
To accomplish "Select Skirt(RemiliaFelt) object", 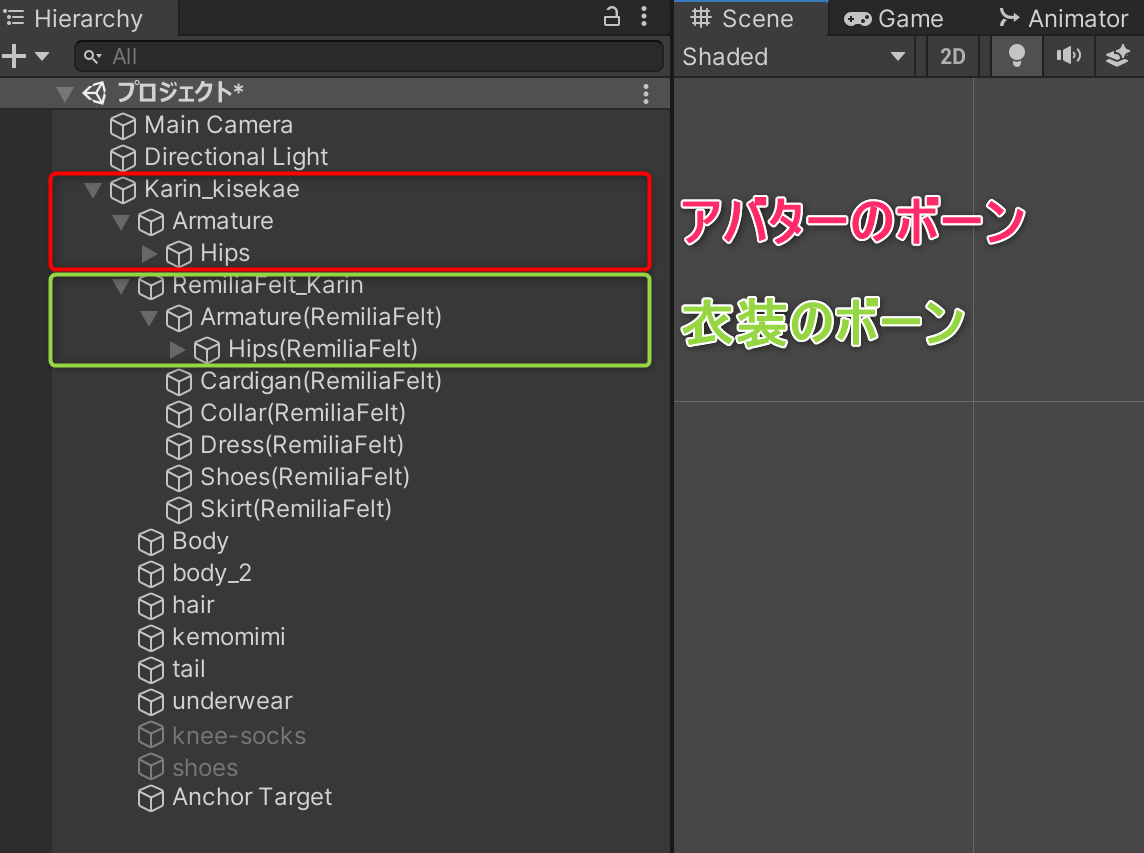I will [x=295, y=509].
